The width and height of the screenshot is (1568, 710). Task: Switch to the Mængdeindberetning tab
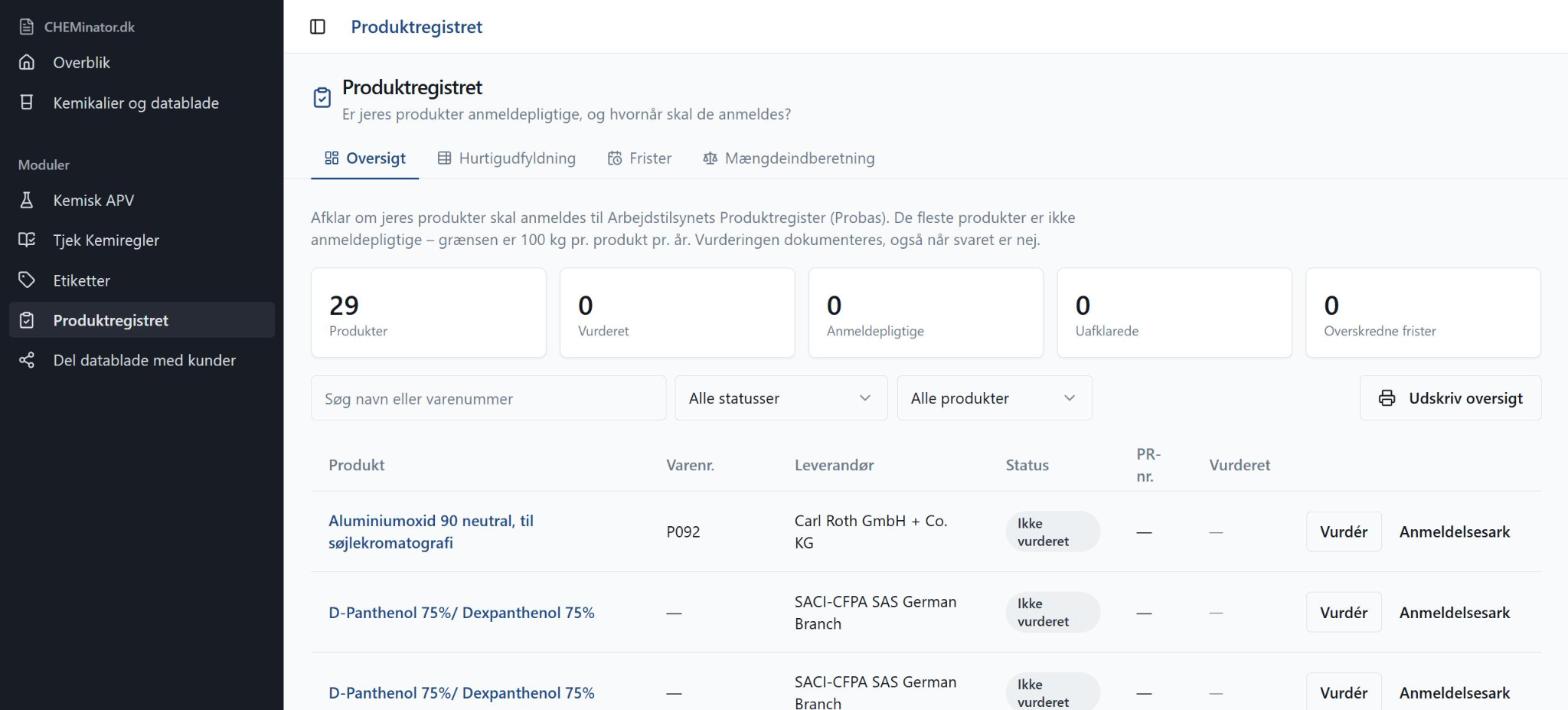pyautogui.click(x=789, y=158)
